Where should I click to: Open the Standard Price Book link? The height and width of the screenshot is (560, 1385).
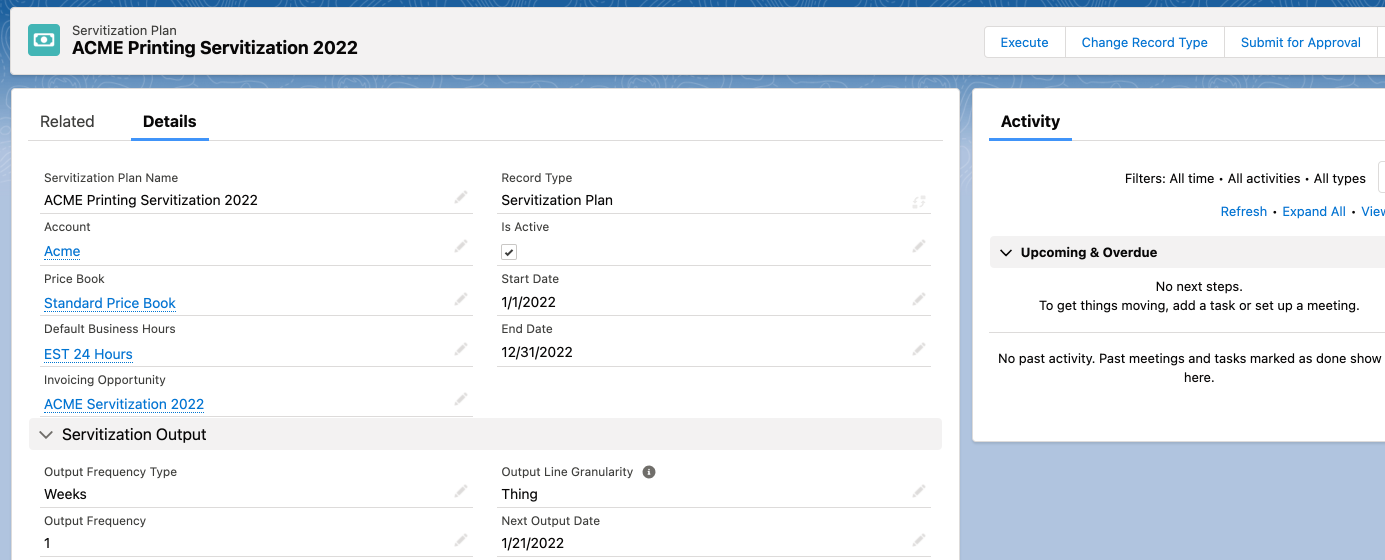pyautogui.click(x=110, y=303)
